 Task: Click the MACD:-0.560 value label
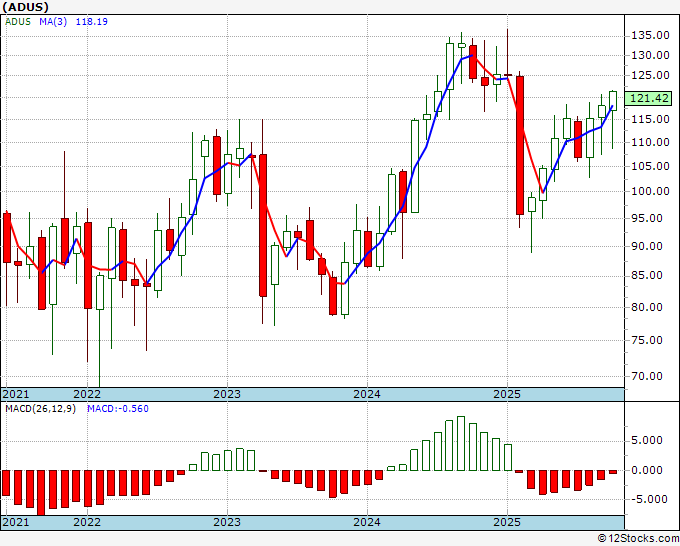click(118, 409)
